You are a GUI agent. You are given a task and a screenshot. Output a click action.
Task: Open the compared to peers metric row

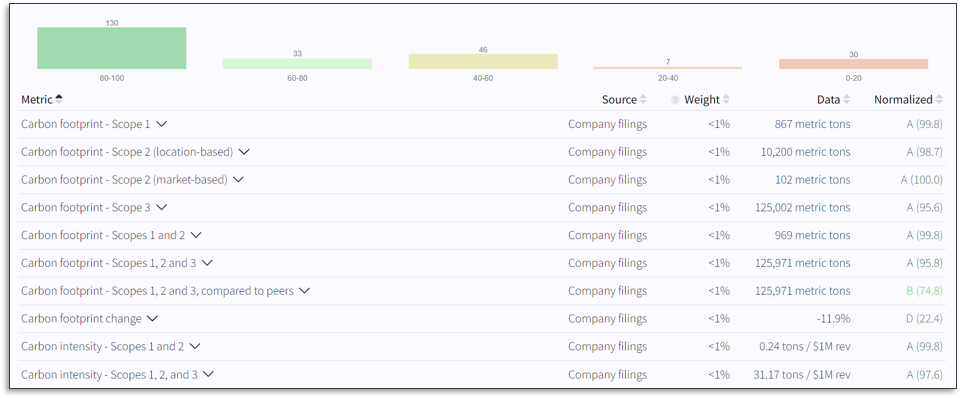click(x=480, y=291)
